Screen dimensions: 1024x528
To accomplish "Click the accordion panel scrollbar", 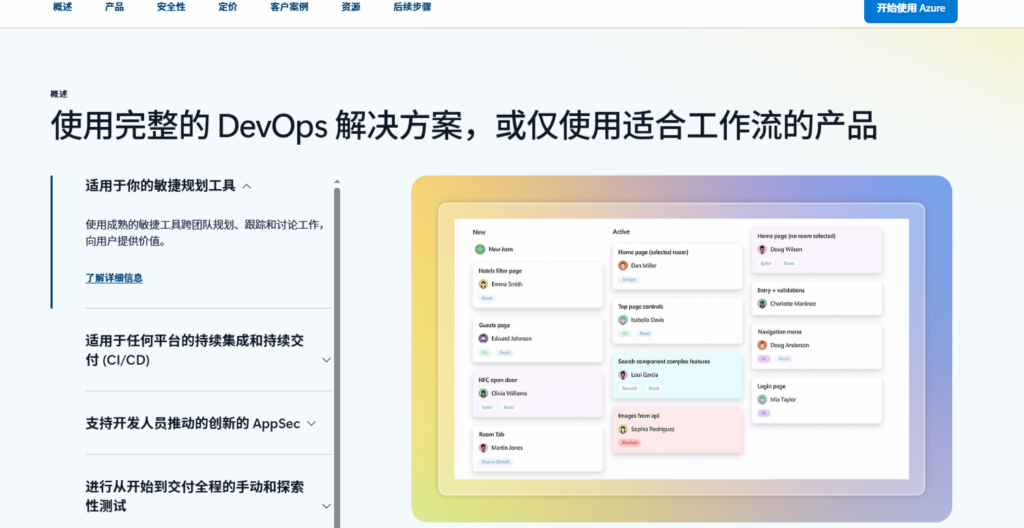I will coord(337,356).
